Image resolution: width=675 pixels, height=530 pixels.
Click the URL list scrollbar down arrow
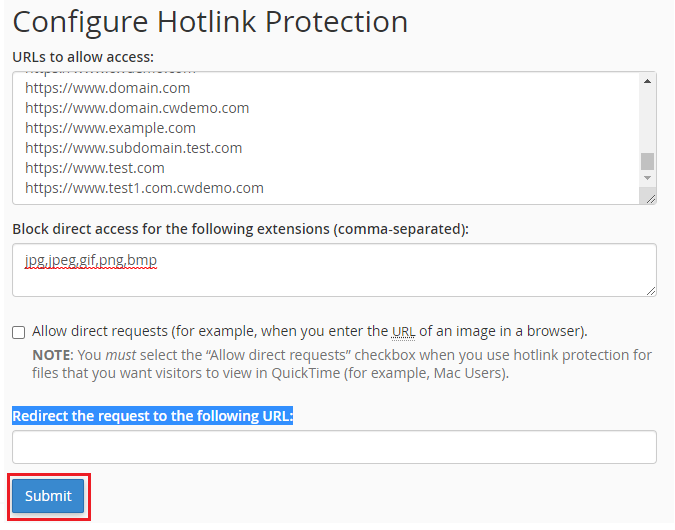(647, 178)
